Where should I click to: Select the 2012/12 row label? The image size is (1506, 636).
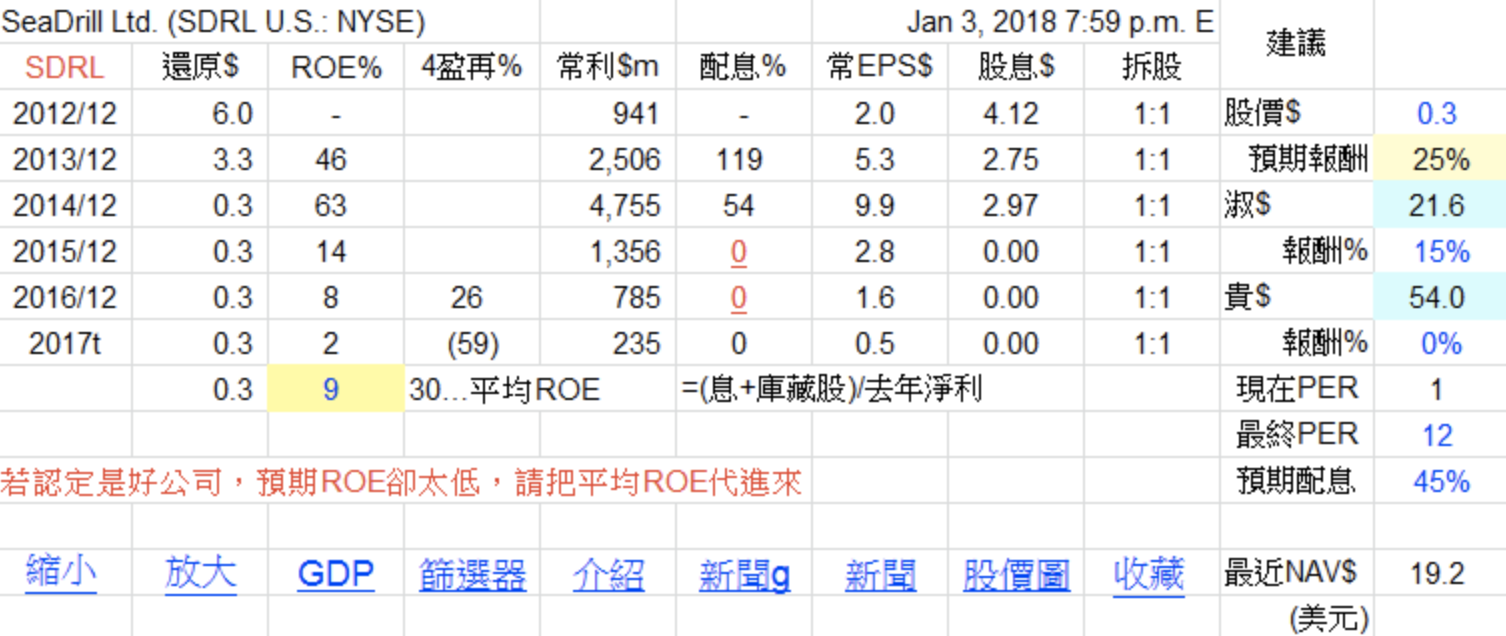point(65,113)
